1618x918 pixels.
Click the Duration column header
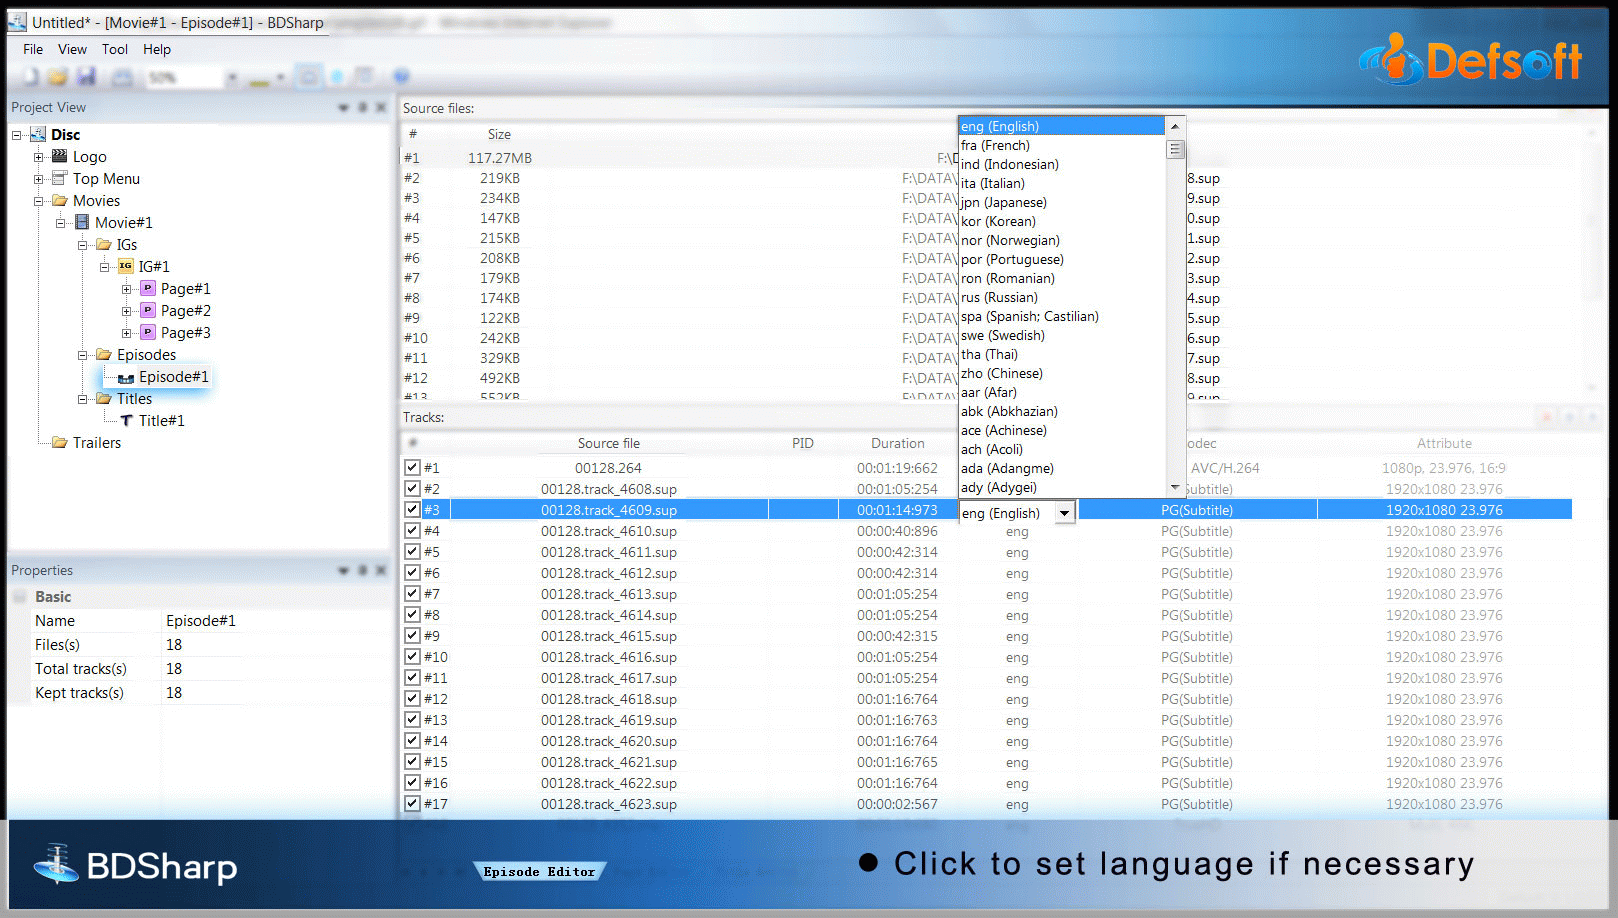[897, 443]
